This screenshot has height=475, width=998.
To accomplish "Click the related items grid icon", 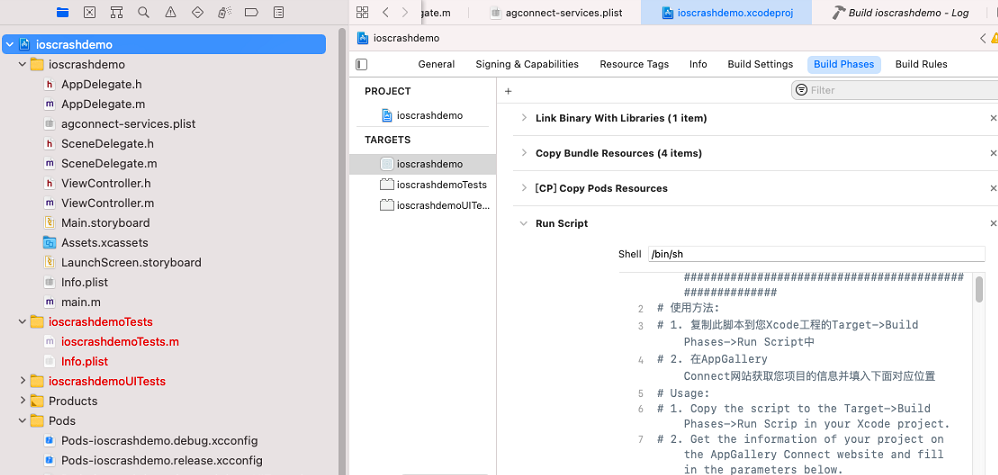I will [362, 12].
